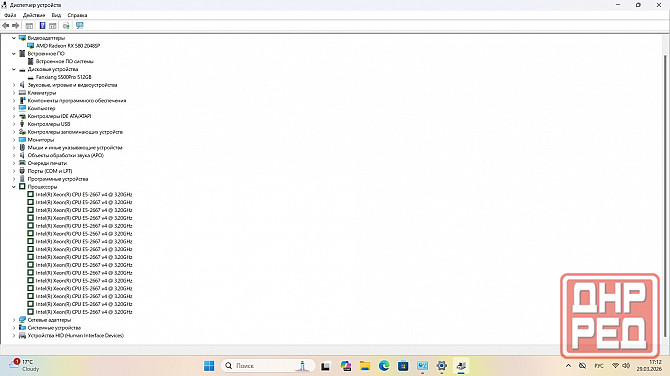
Task: Select Компоненты программного обеспечения row
Action: [x=77, y=100]
